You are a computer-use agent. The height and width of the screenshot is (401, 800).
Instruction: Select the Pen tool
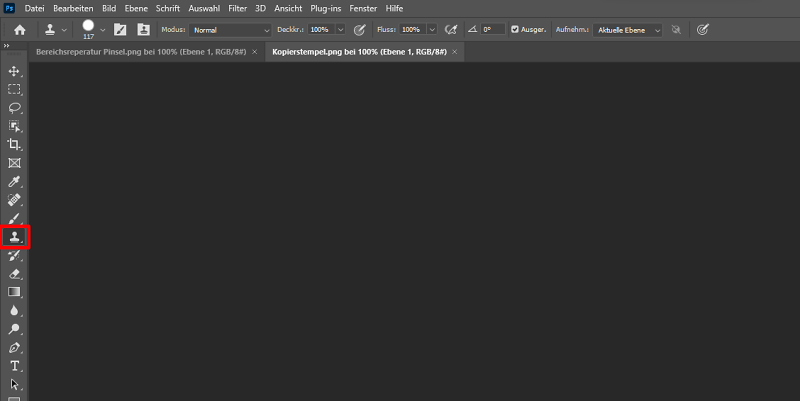[x=15, y=347]
